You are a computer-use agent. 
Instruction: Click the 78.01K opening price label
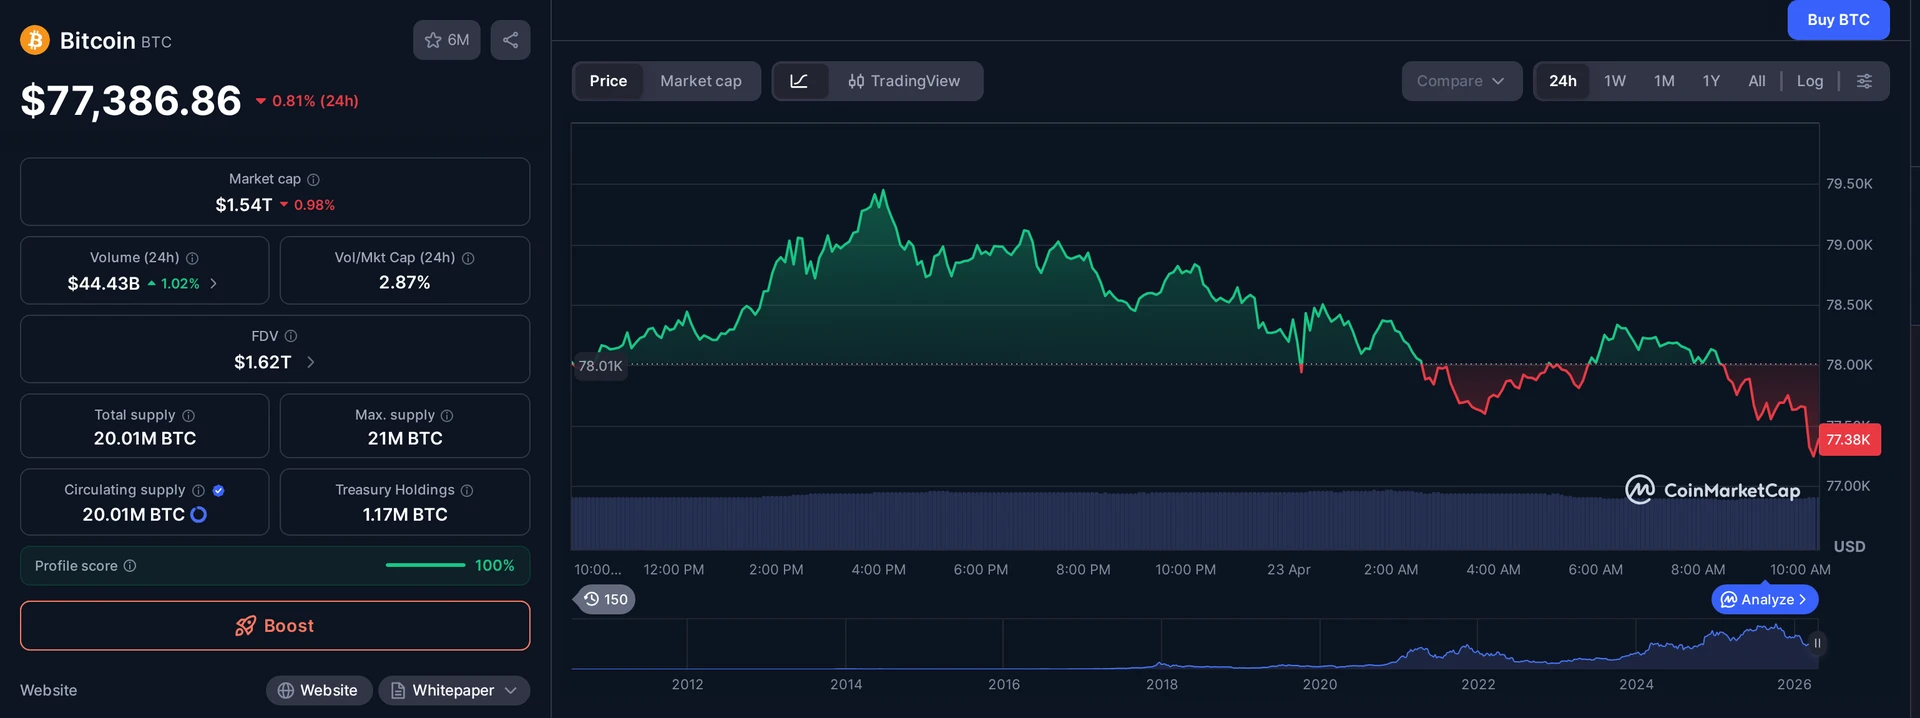click(x=600, y=366)
